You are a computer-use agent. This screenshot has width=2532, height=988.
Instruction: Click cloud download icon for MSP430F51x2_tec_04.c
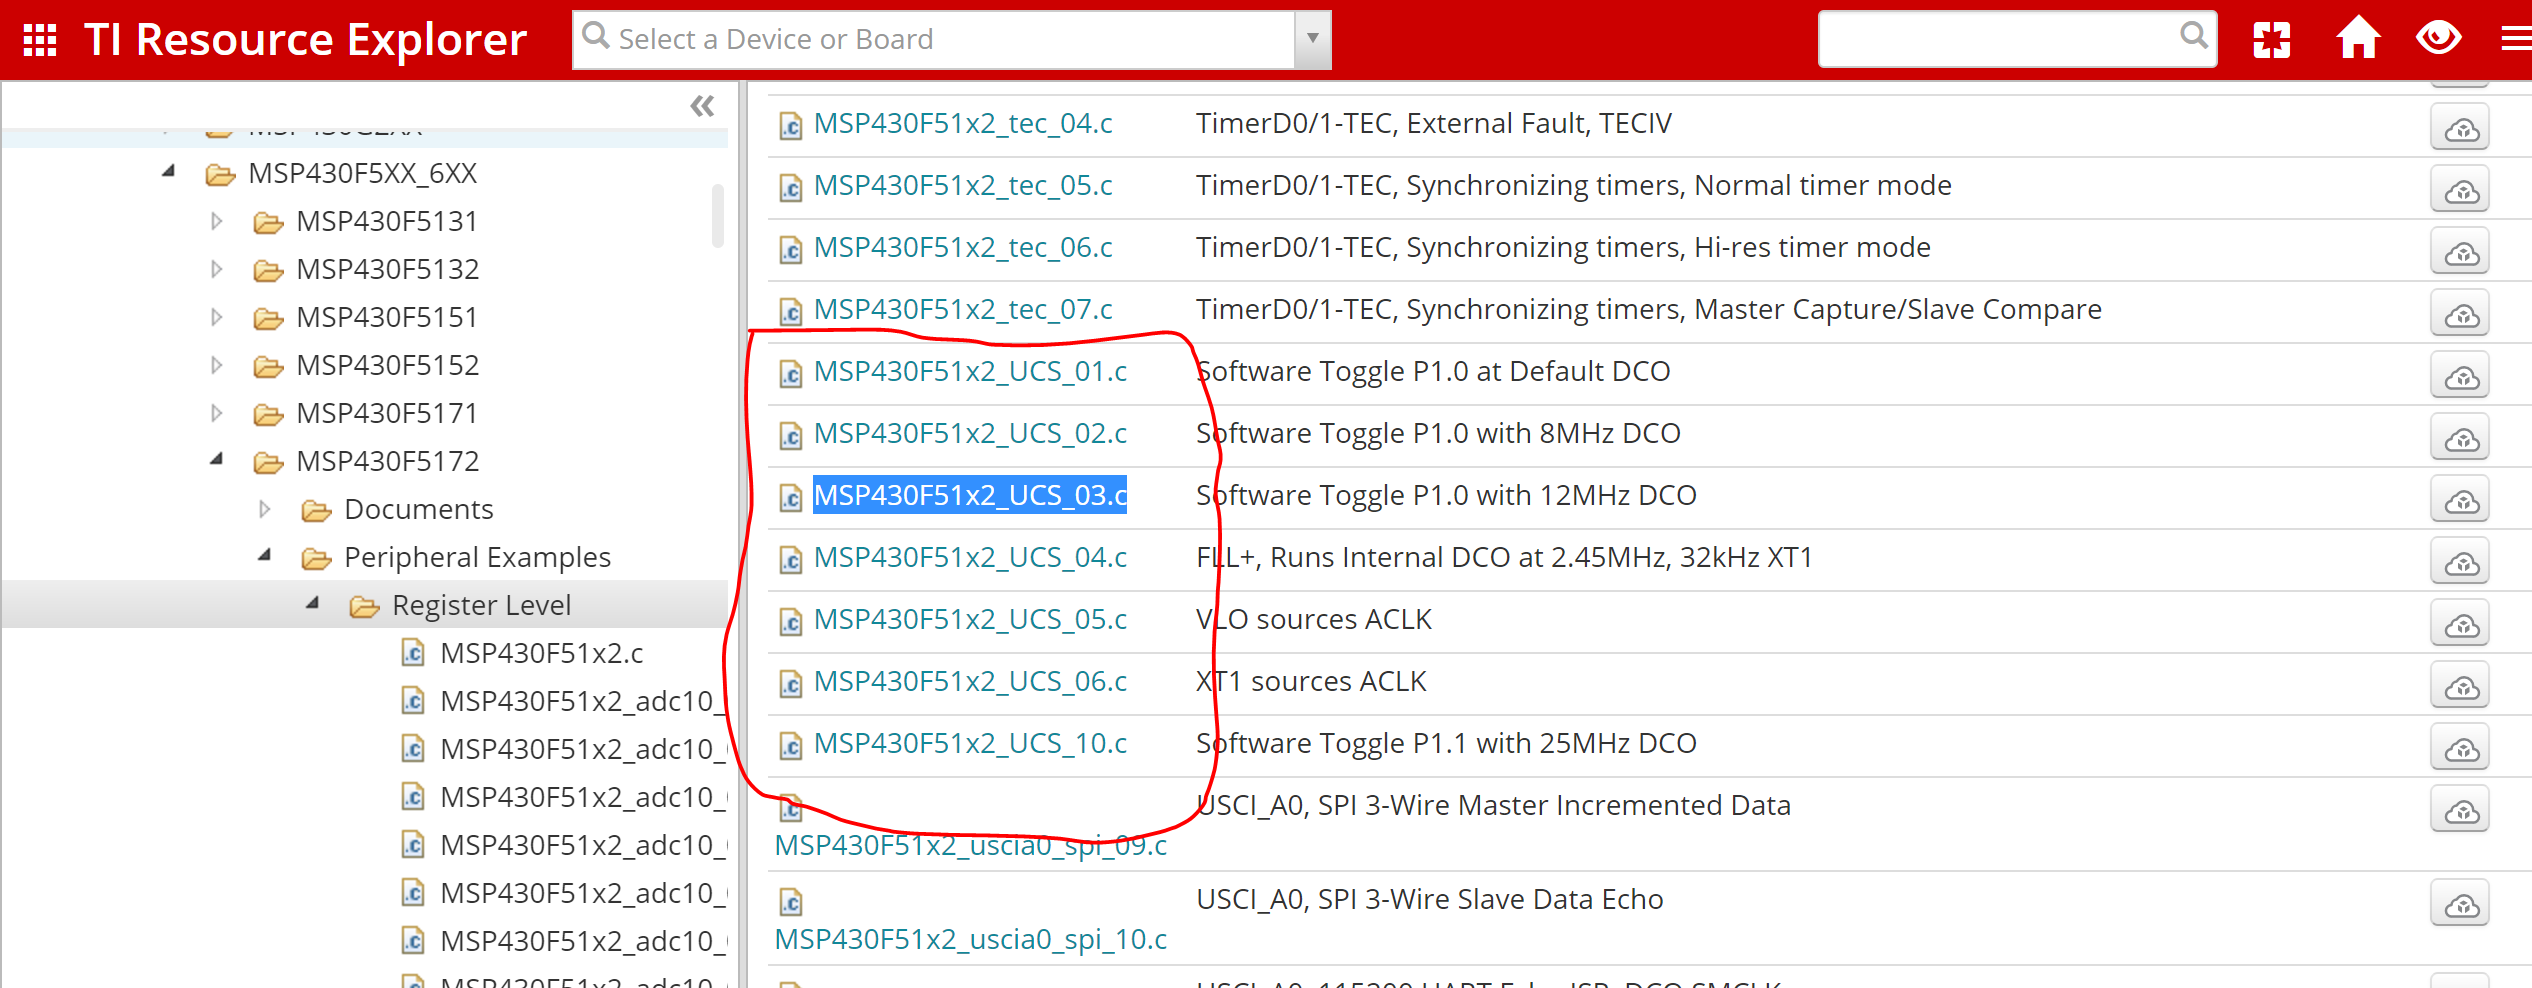click(x=2461, y=127)
